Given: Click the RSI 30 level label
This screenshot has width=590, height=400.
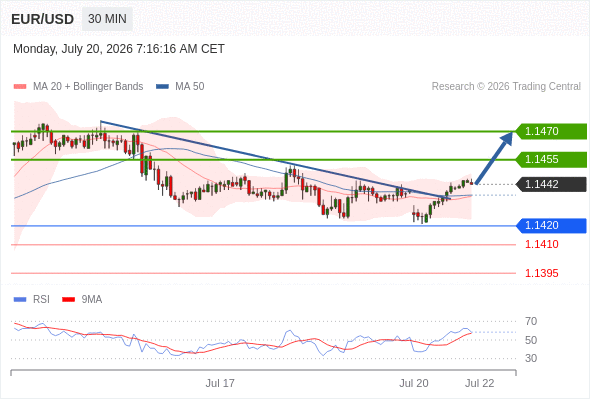Looking at the screenshot, I should [x=531, y=358].
